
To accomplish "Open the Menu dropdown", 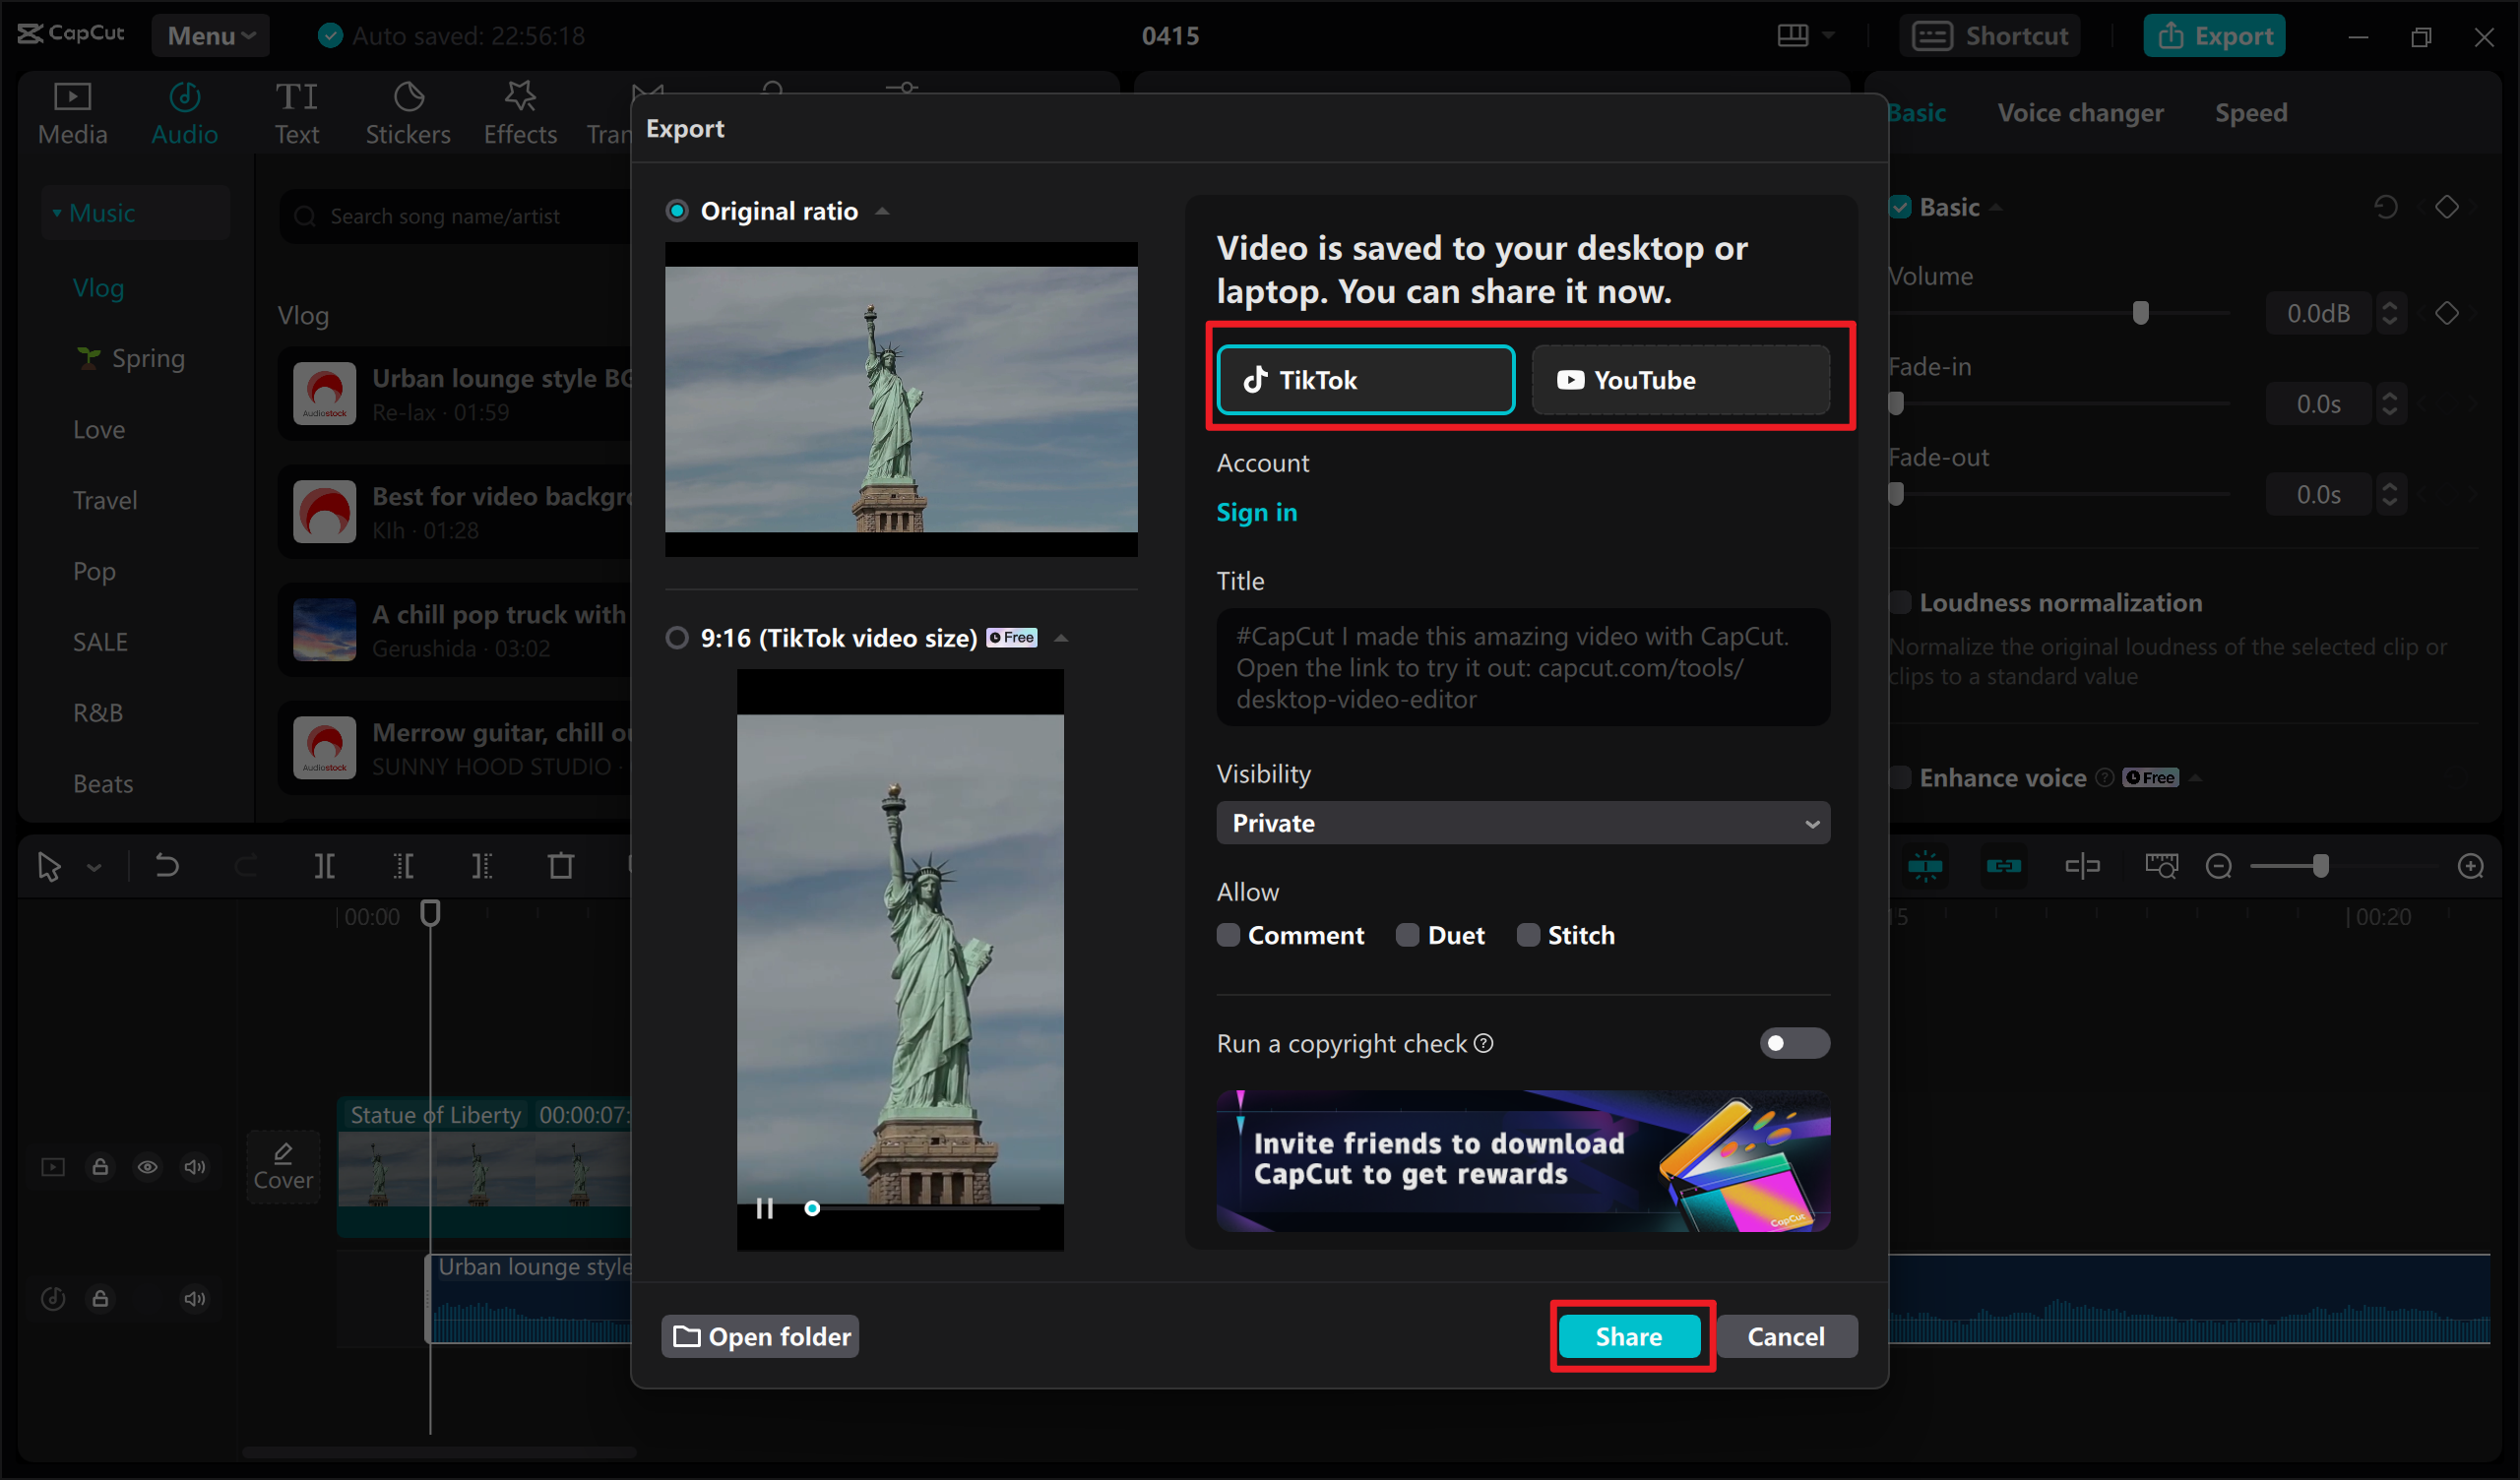I will [x=210, y=36].
